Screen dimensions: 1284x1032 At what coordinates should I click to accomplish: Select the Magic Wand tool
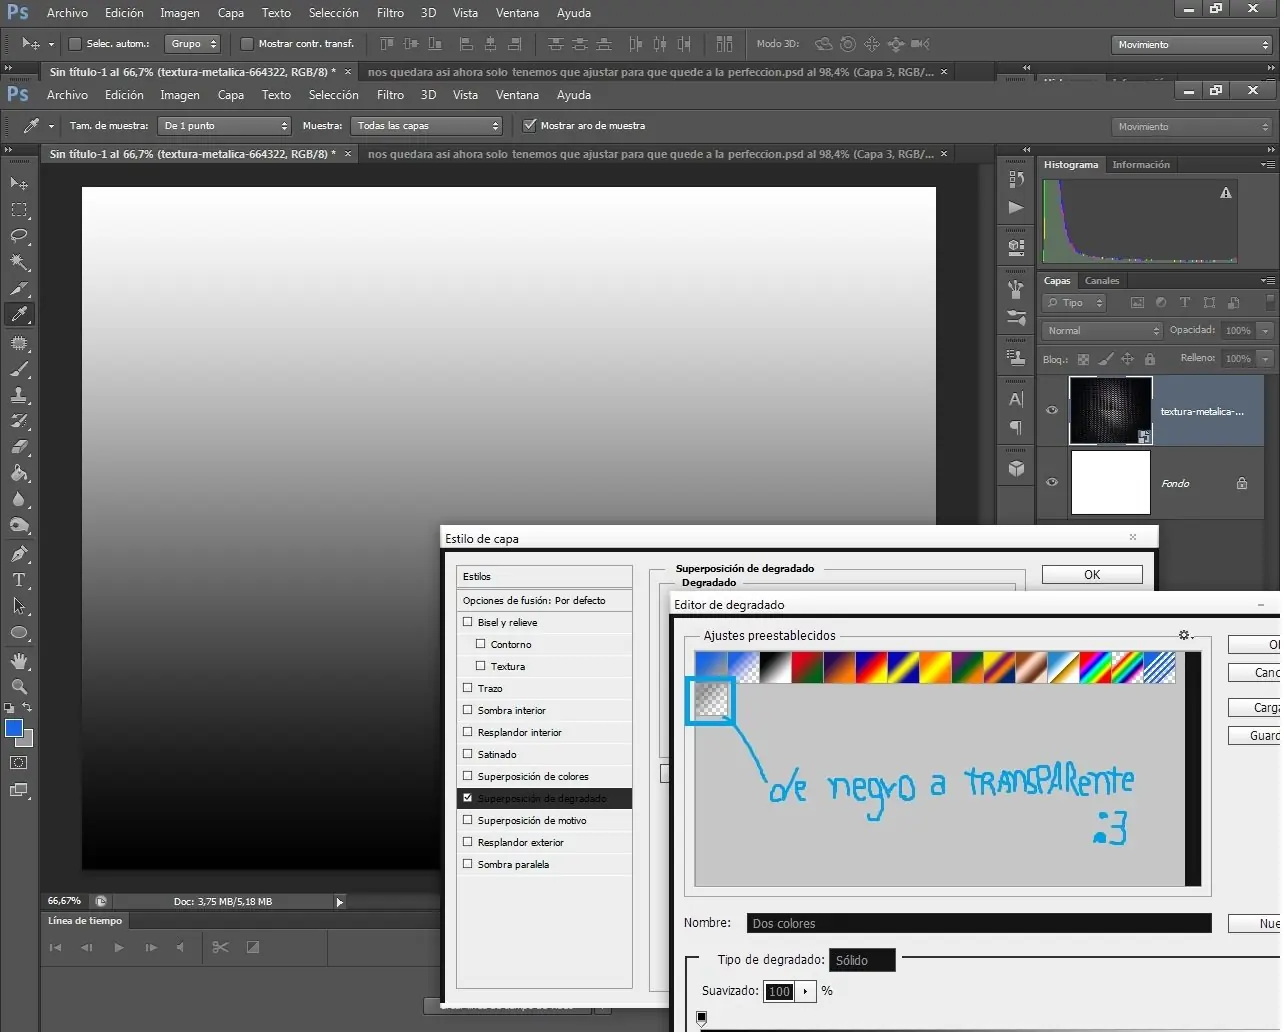(19, 262)
